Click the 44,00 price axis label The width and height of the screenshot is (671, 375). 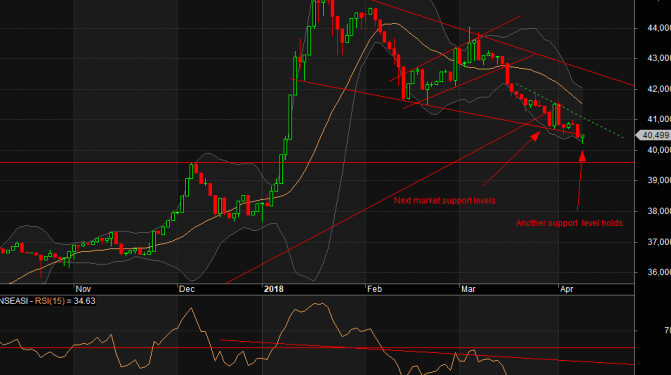coord(659,28)
